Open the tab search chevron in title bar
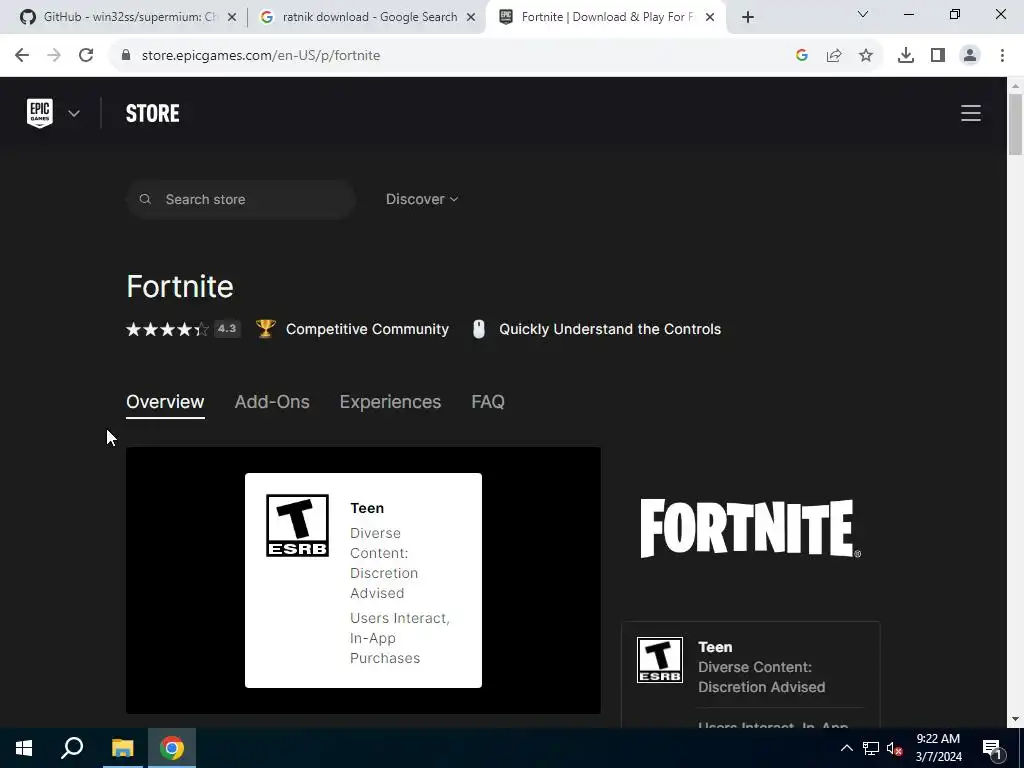The width and height of the screenshot is (1024, 768). coord(863,14)
